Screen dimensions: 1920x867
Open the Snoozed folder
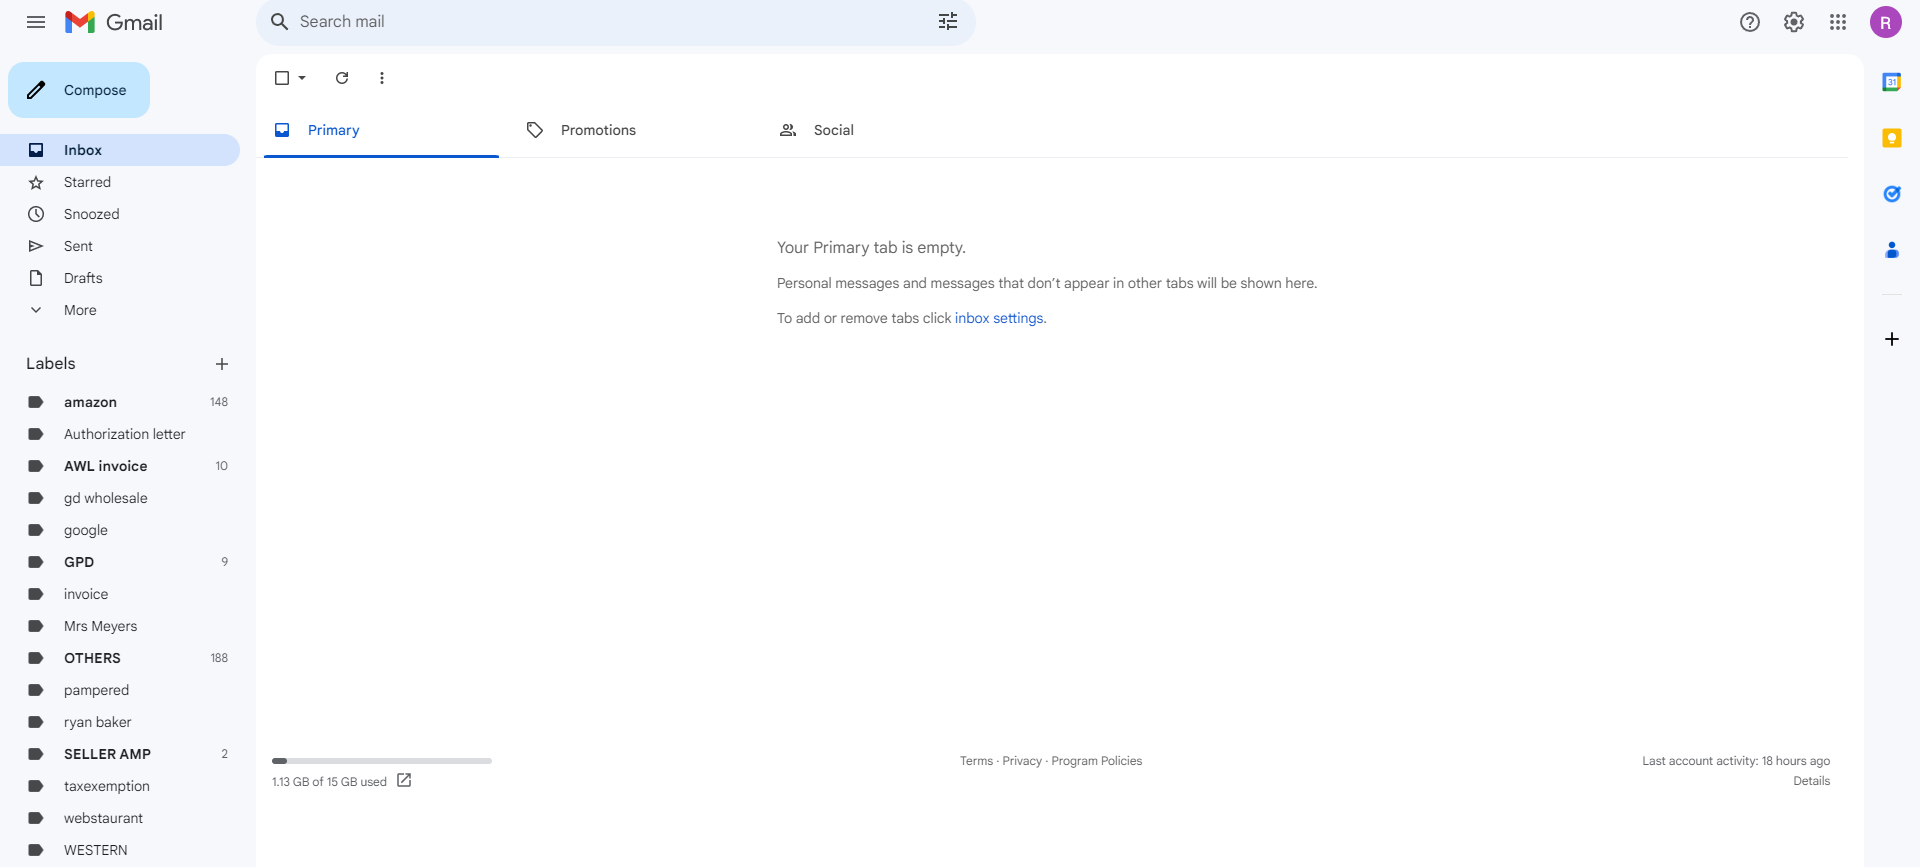coord(120,214)
